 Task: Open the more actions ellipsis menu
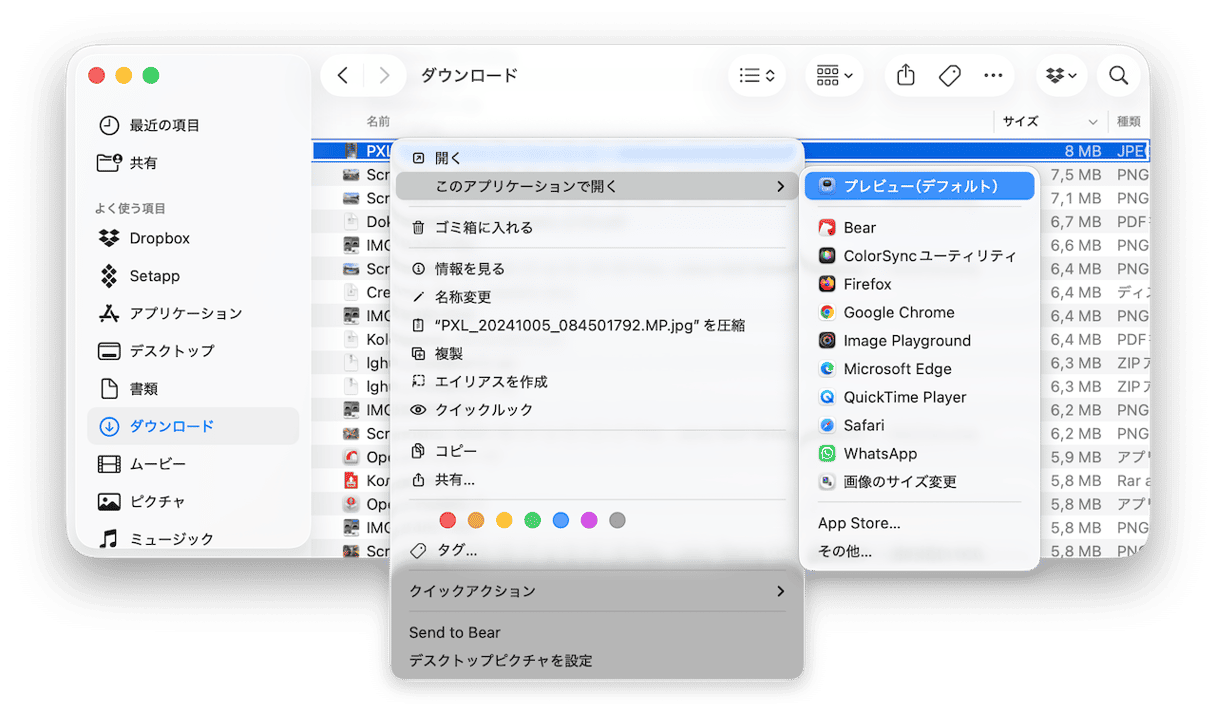pos(993,75)
